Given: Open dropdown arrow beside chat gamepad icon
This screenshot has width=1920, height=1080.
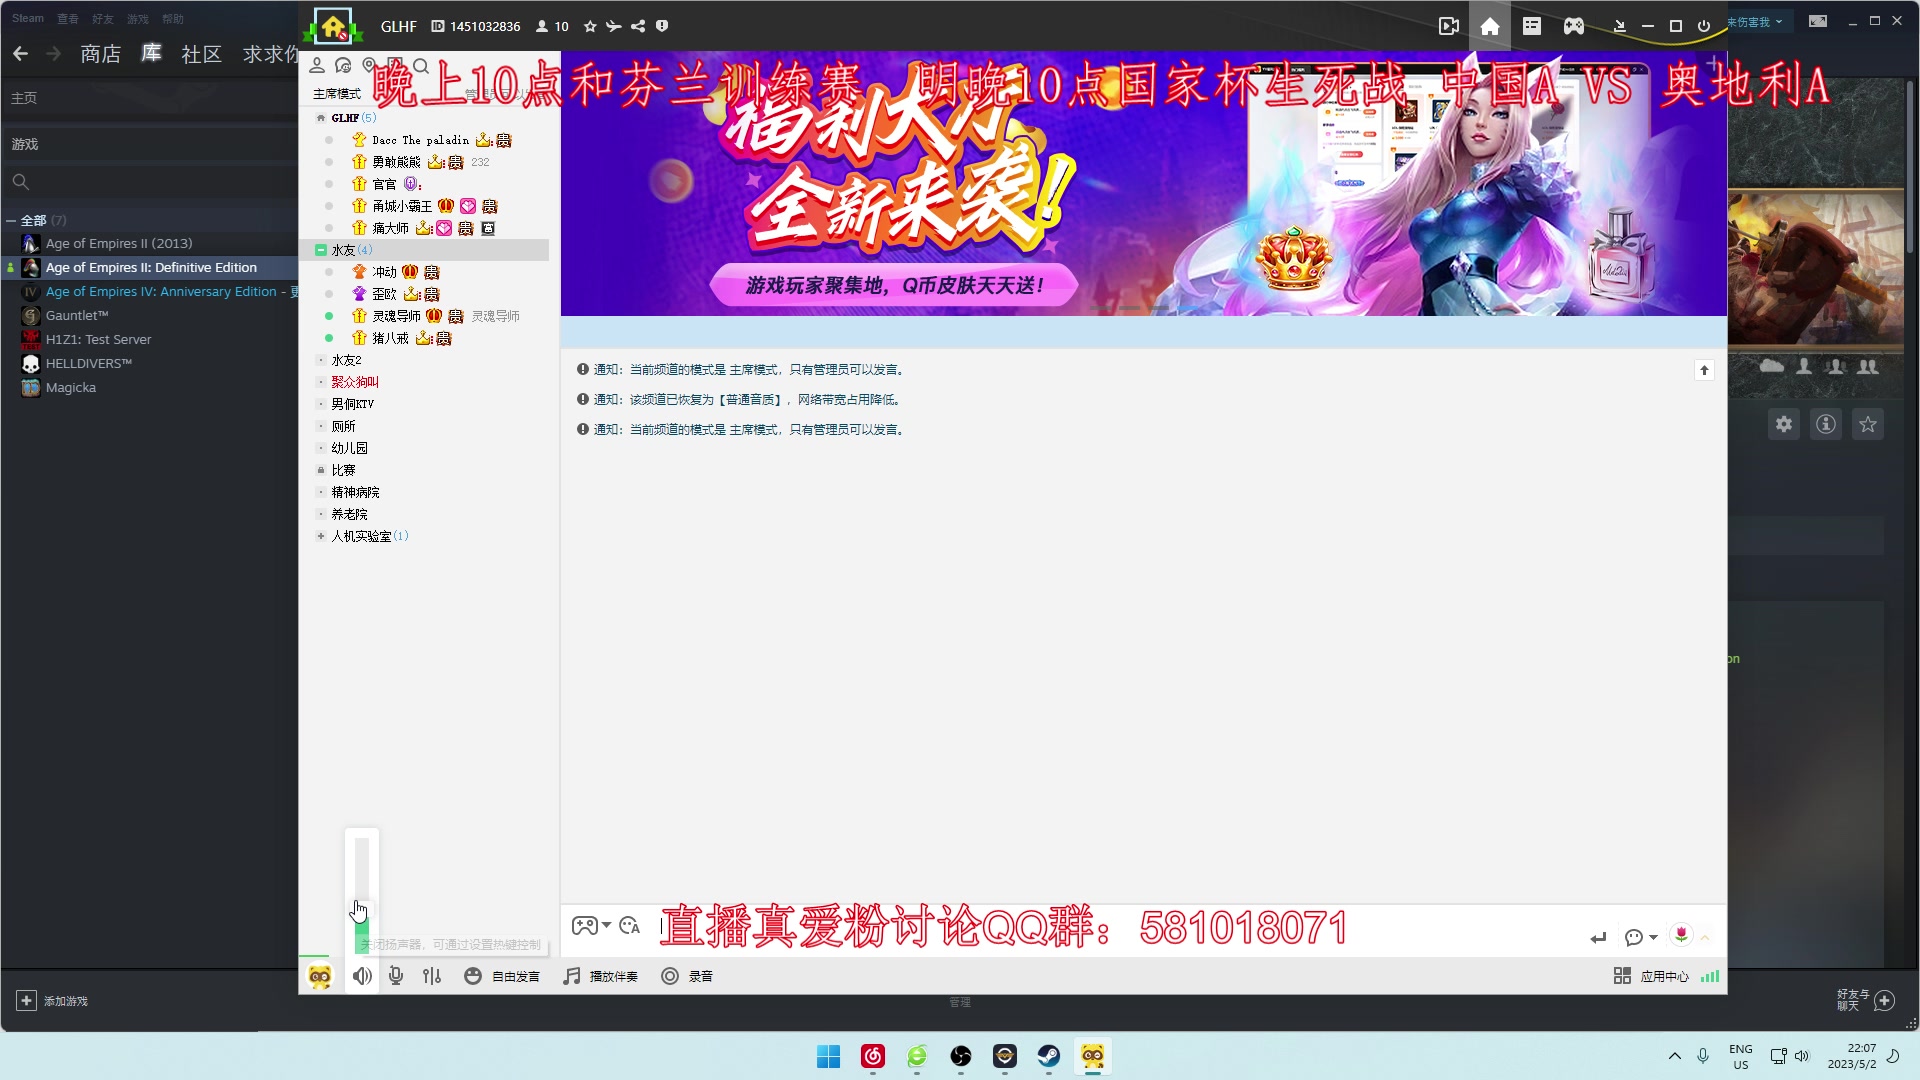Looking at the screenshot, I should coord(606,926).
